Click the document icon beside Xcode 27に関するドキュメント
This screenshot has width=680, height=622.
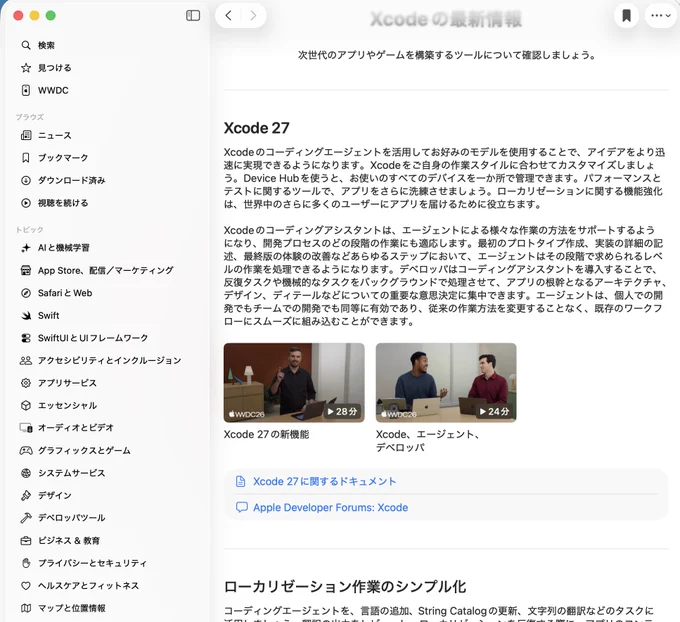pos(240,481)
